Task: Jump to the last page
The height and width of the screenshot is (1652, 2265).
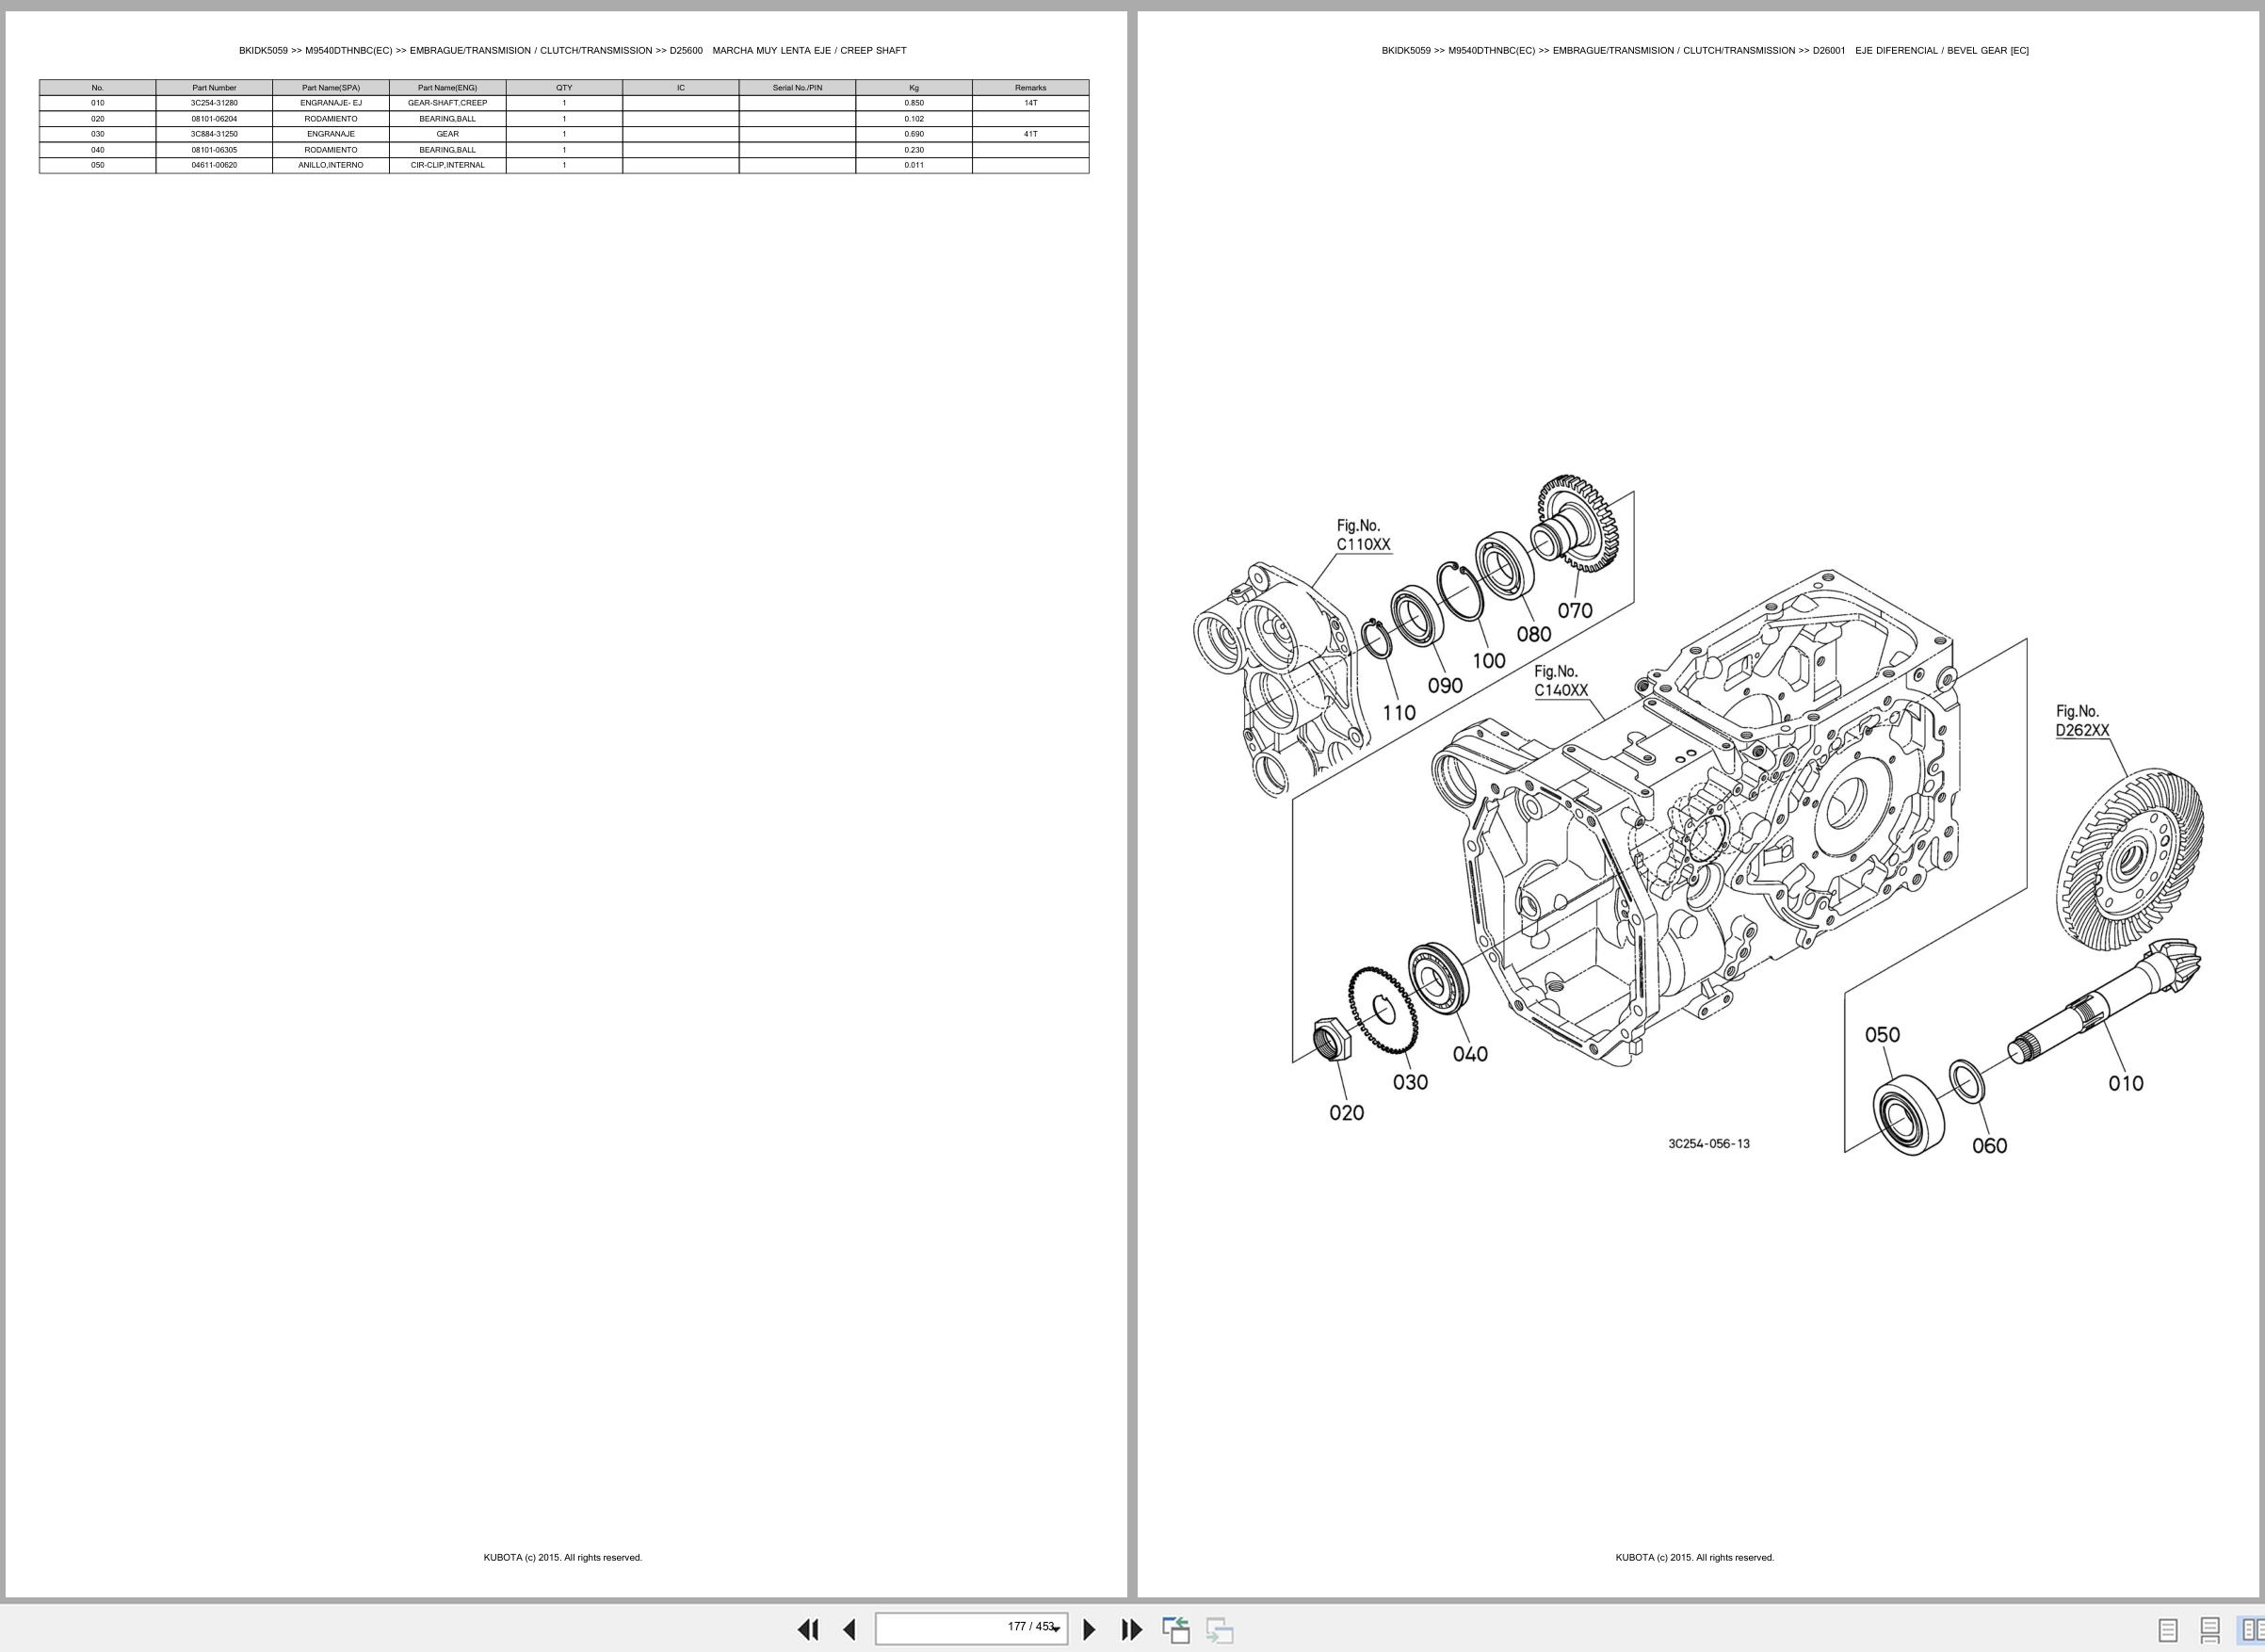Action: tap(1131, 1629)
